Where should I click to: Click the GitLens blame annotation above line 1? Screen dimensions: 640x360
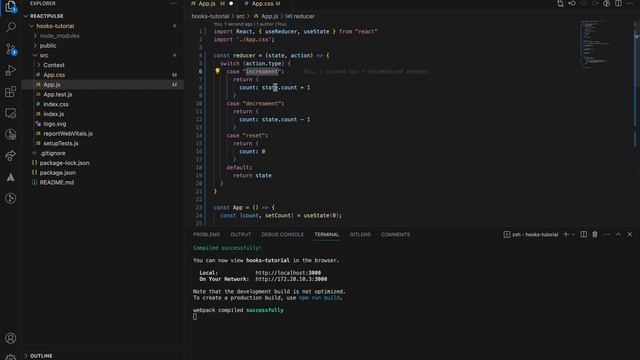(250, 24)
